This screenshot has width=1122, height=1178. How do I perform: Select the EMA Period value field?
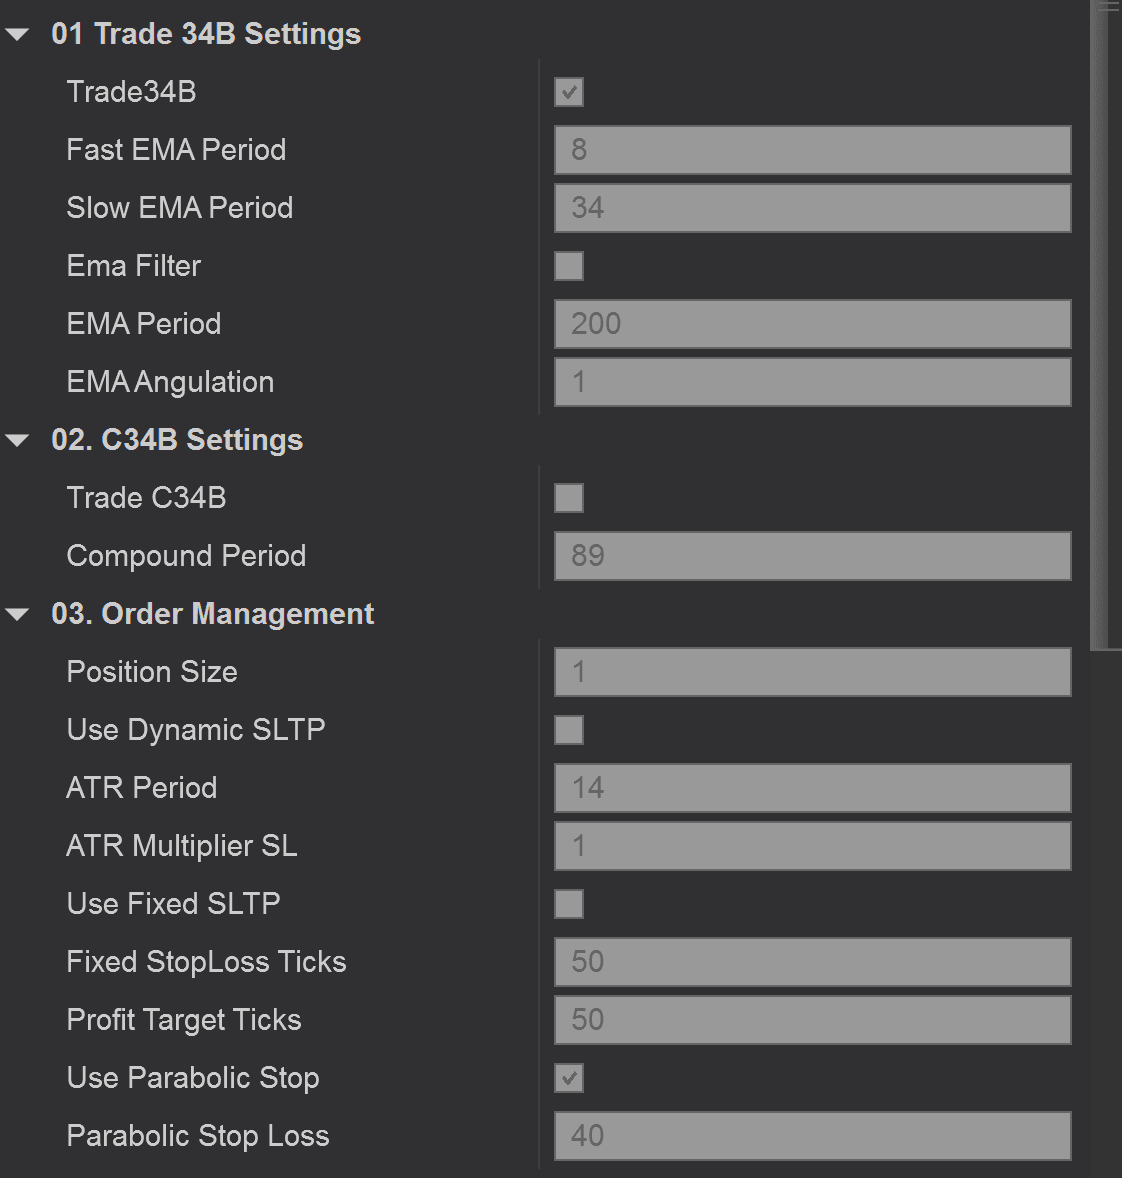(812, 325)
